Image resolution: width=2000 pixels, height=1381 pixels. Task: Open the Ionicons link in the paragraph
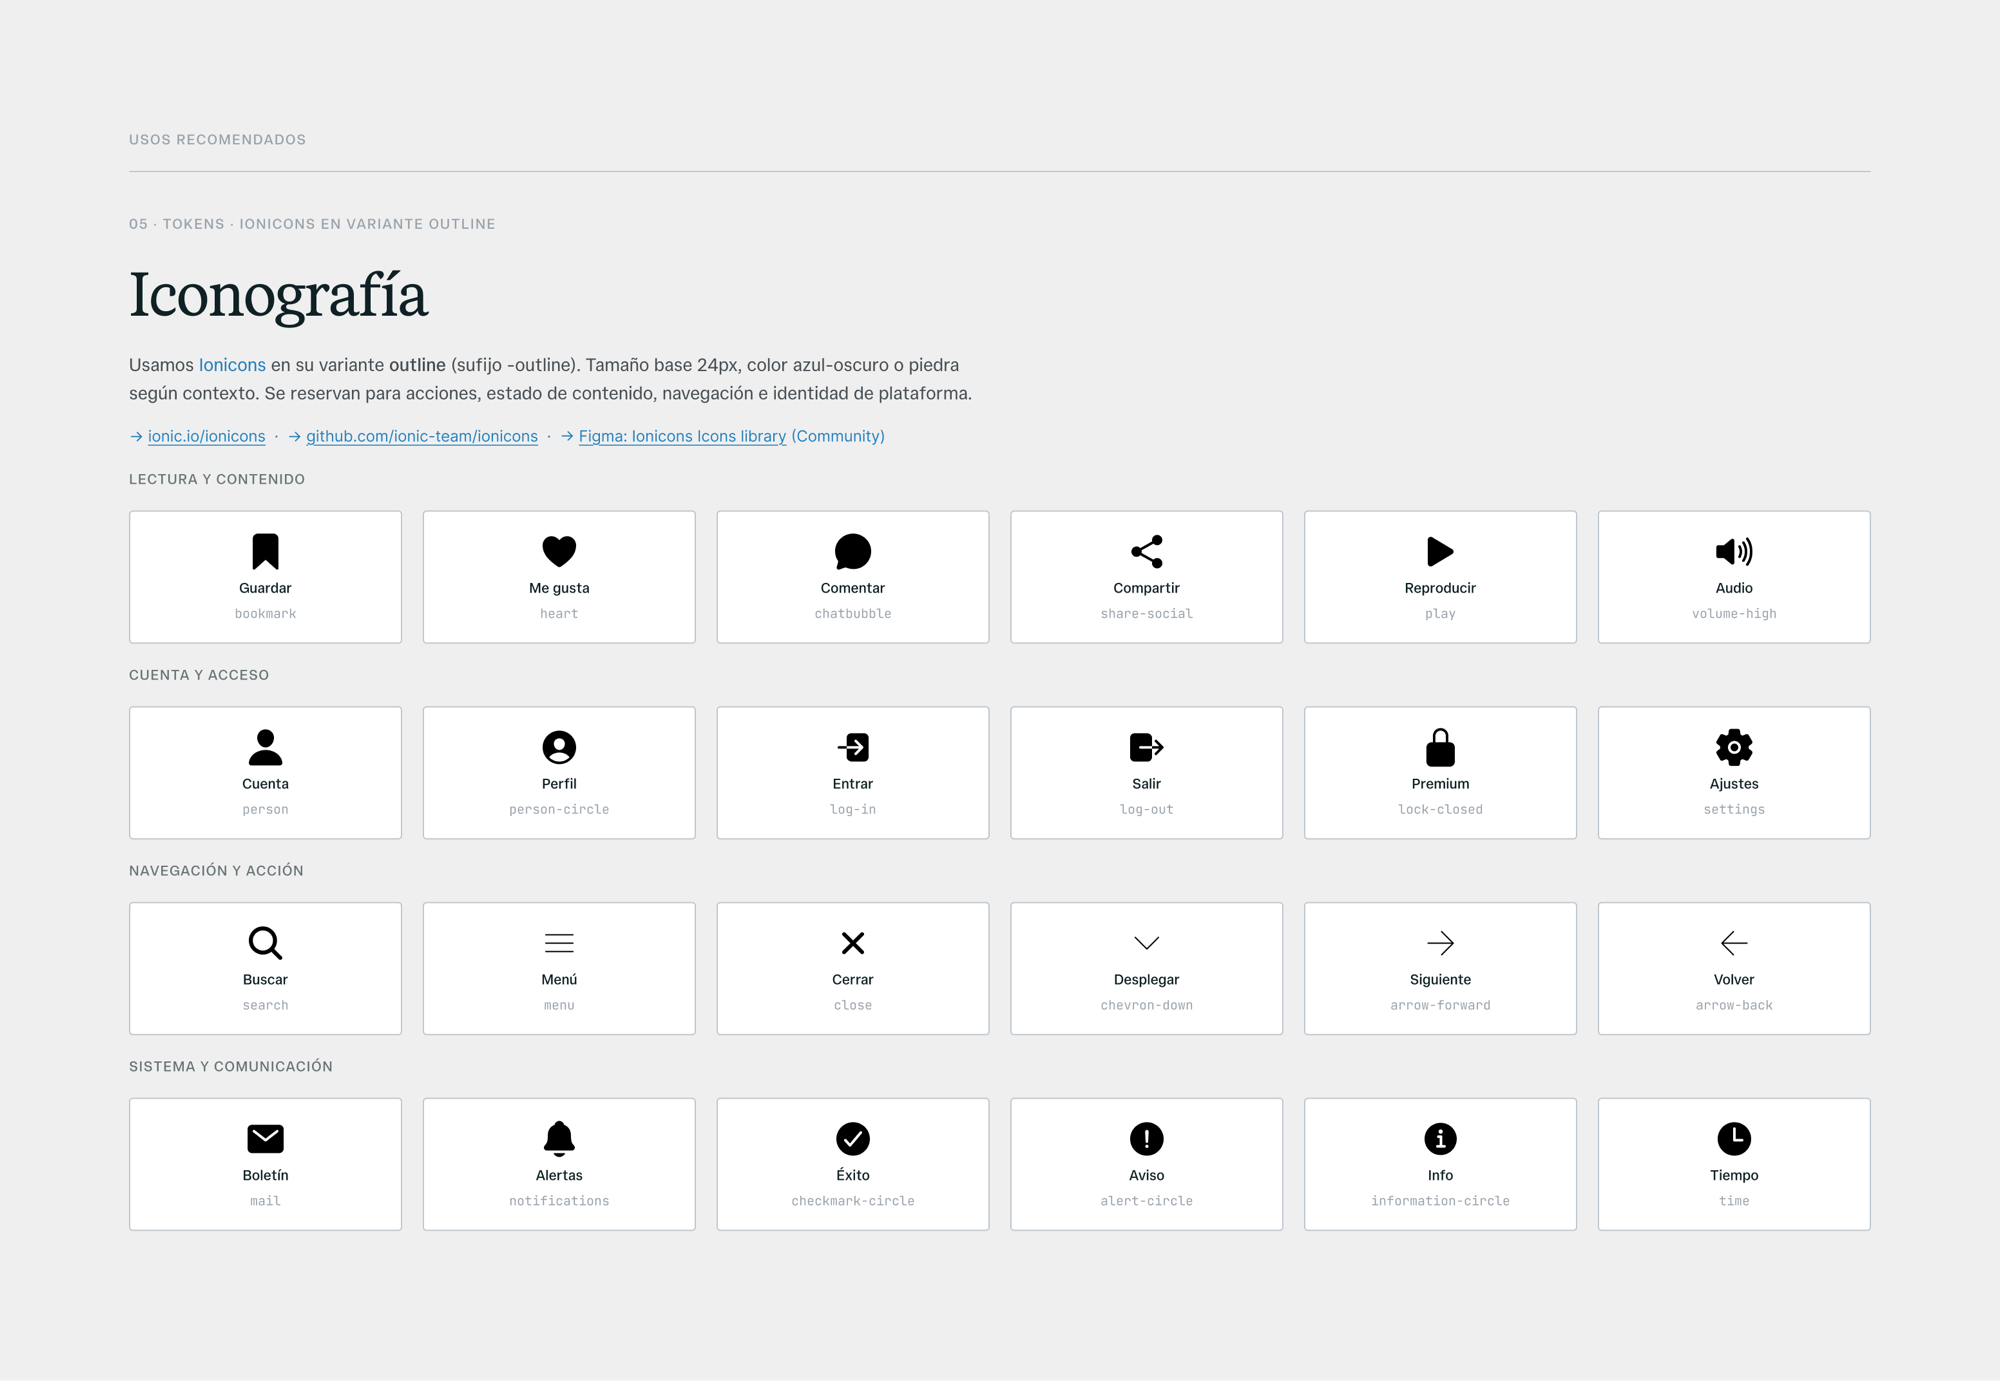point(232,365)
